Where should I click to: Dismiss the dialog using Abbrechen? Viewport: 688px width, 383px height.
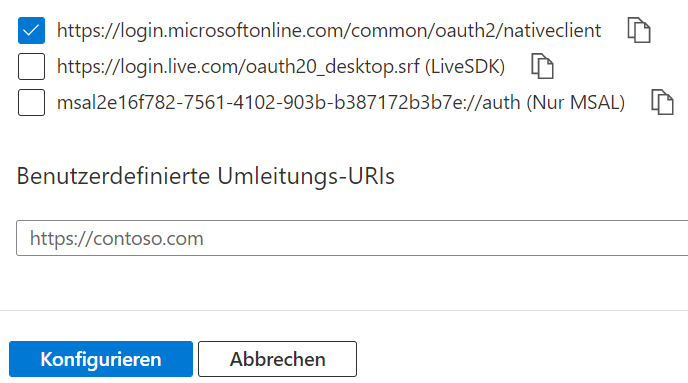click(x=277, y=359)
